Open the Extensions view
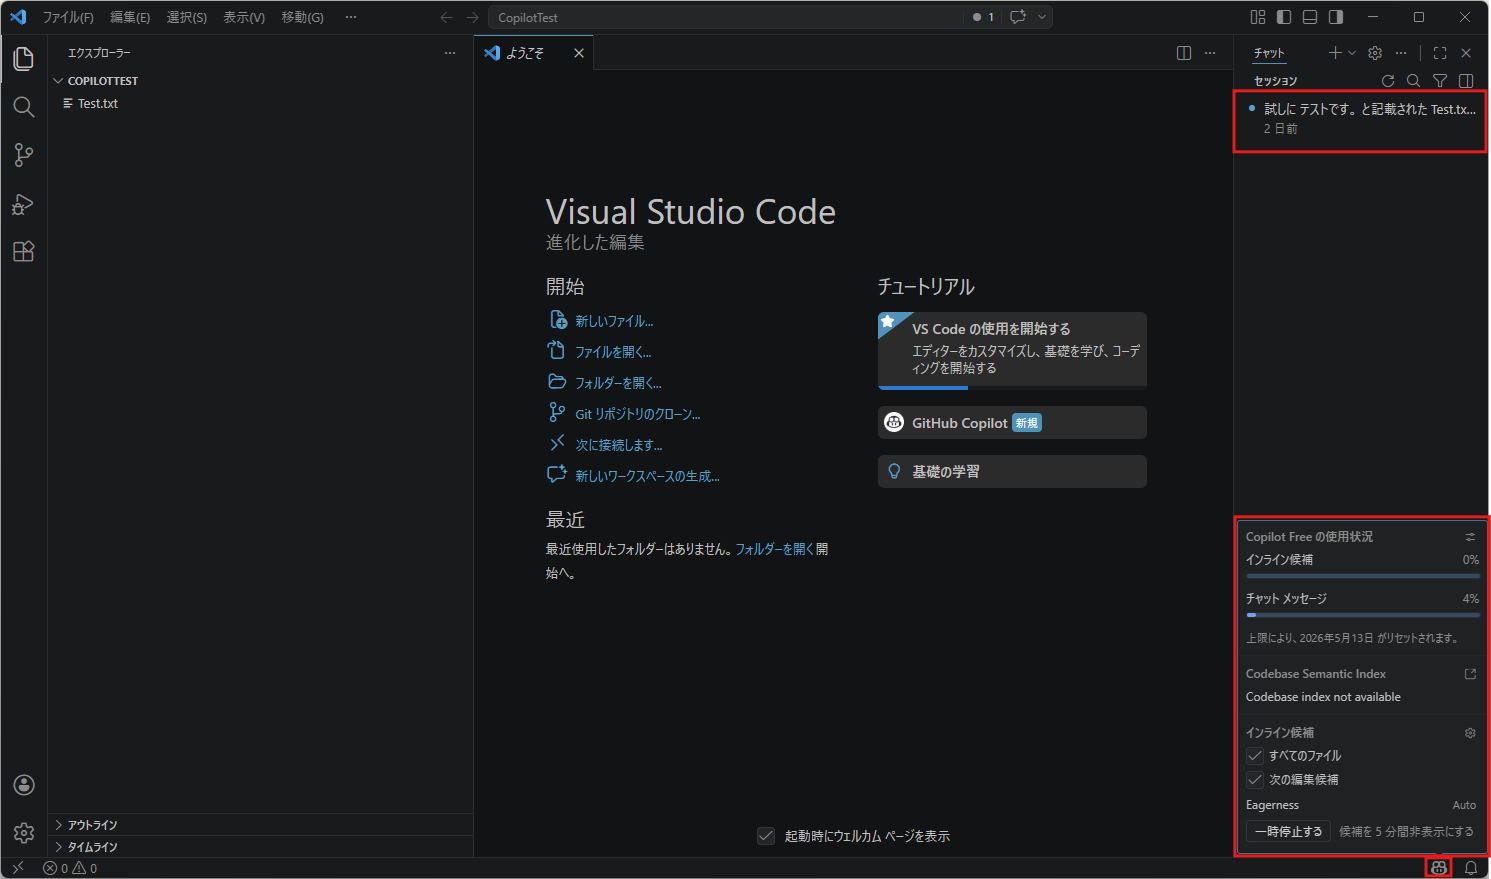The image size is (1491, 879). [x=24, y=252]
